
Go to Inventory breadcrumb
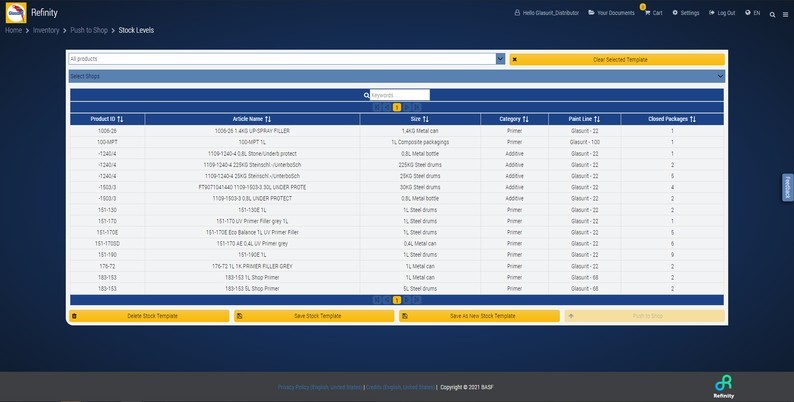[46, 30]
